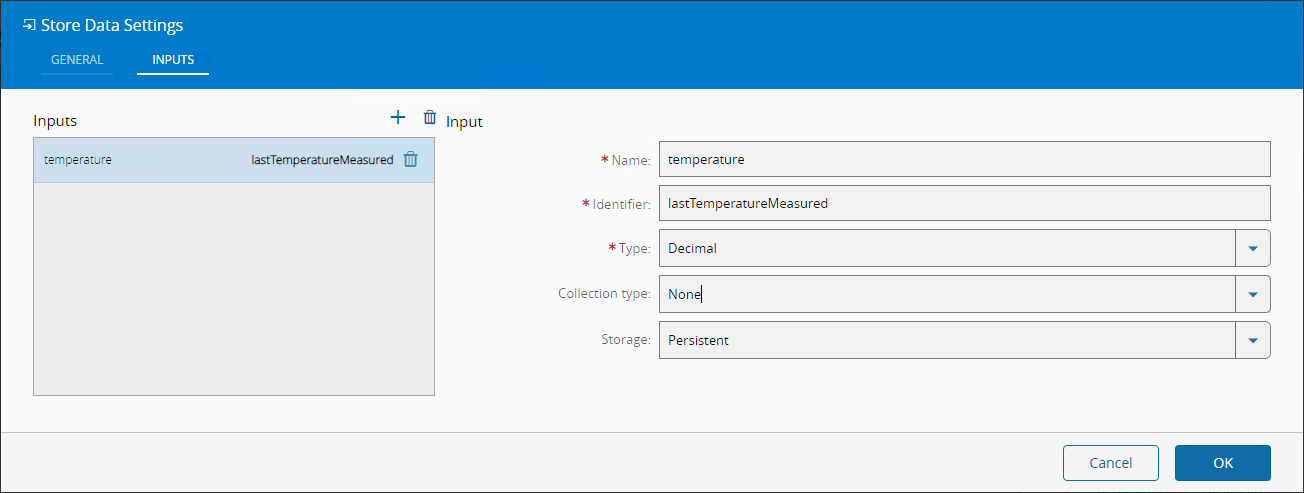Select the INPUTS tab
This screenshot has height=493, width=1304.
tap(173, 60)
